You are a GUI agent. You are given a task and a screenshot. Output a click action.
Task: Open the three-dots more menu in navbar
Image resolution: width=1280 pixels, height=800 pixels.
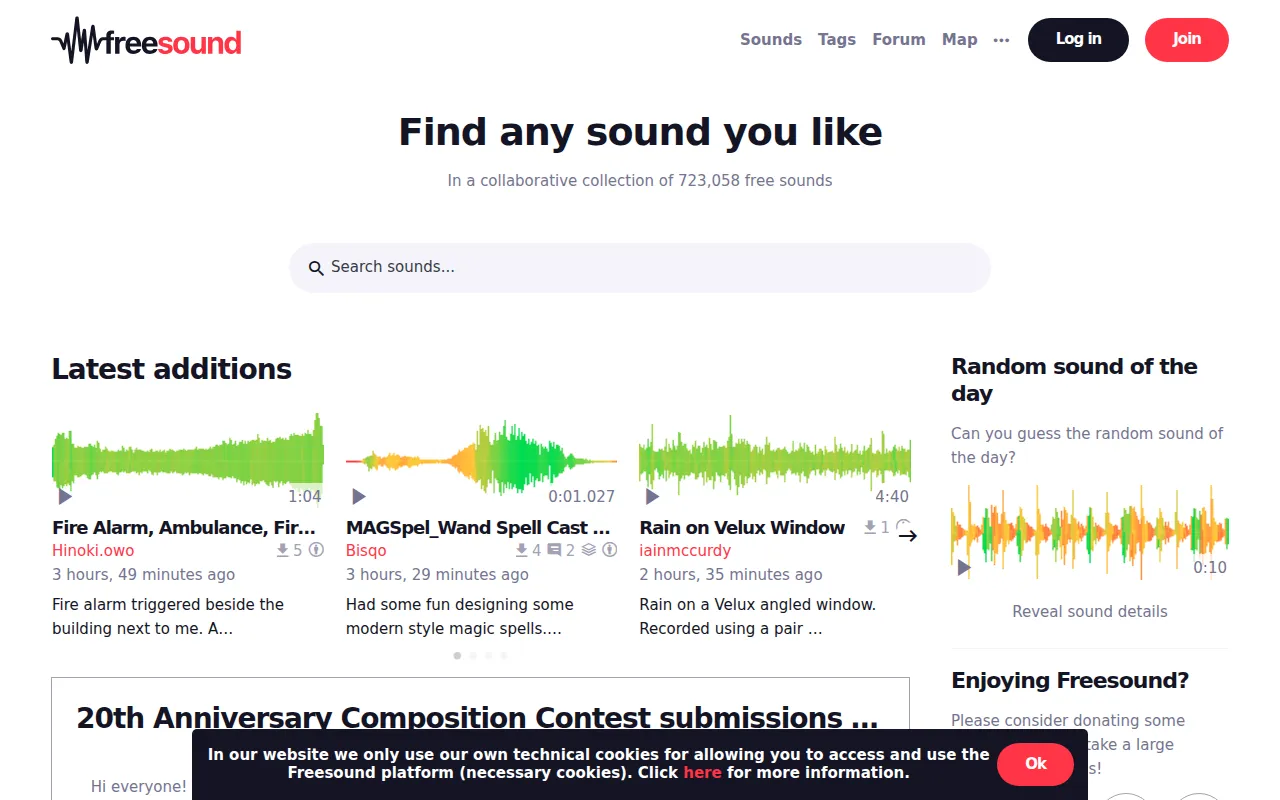[x=1001, y=40]
